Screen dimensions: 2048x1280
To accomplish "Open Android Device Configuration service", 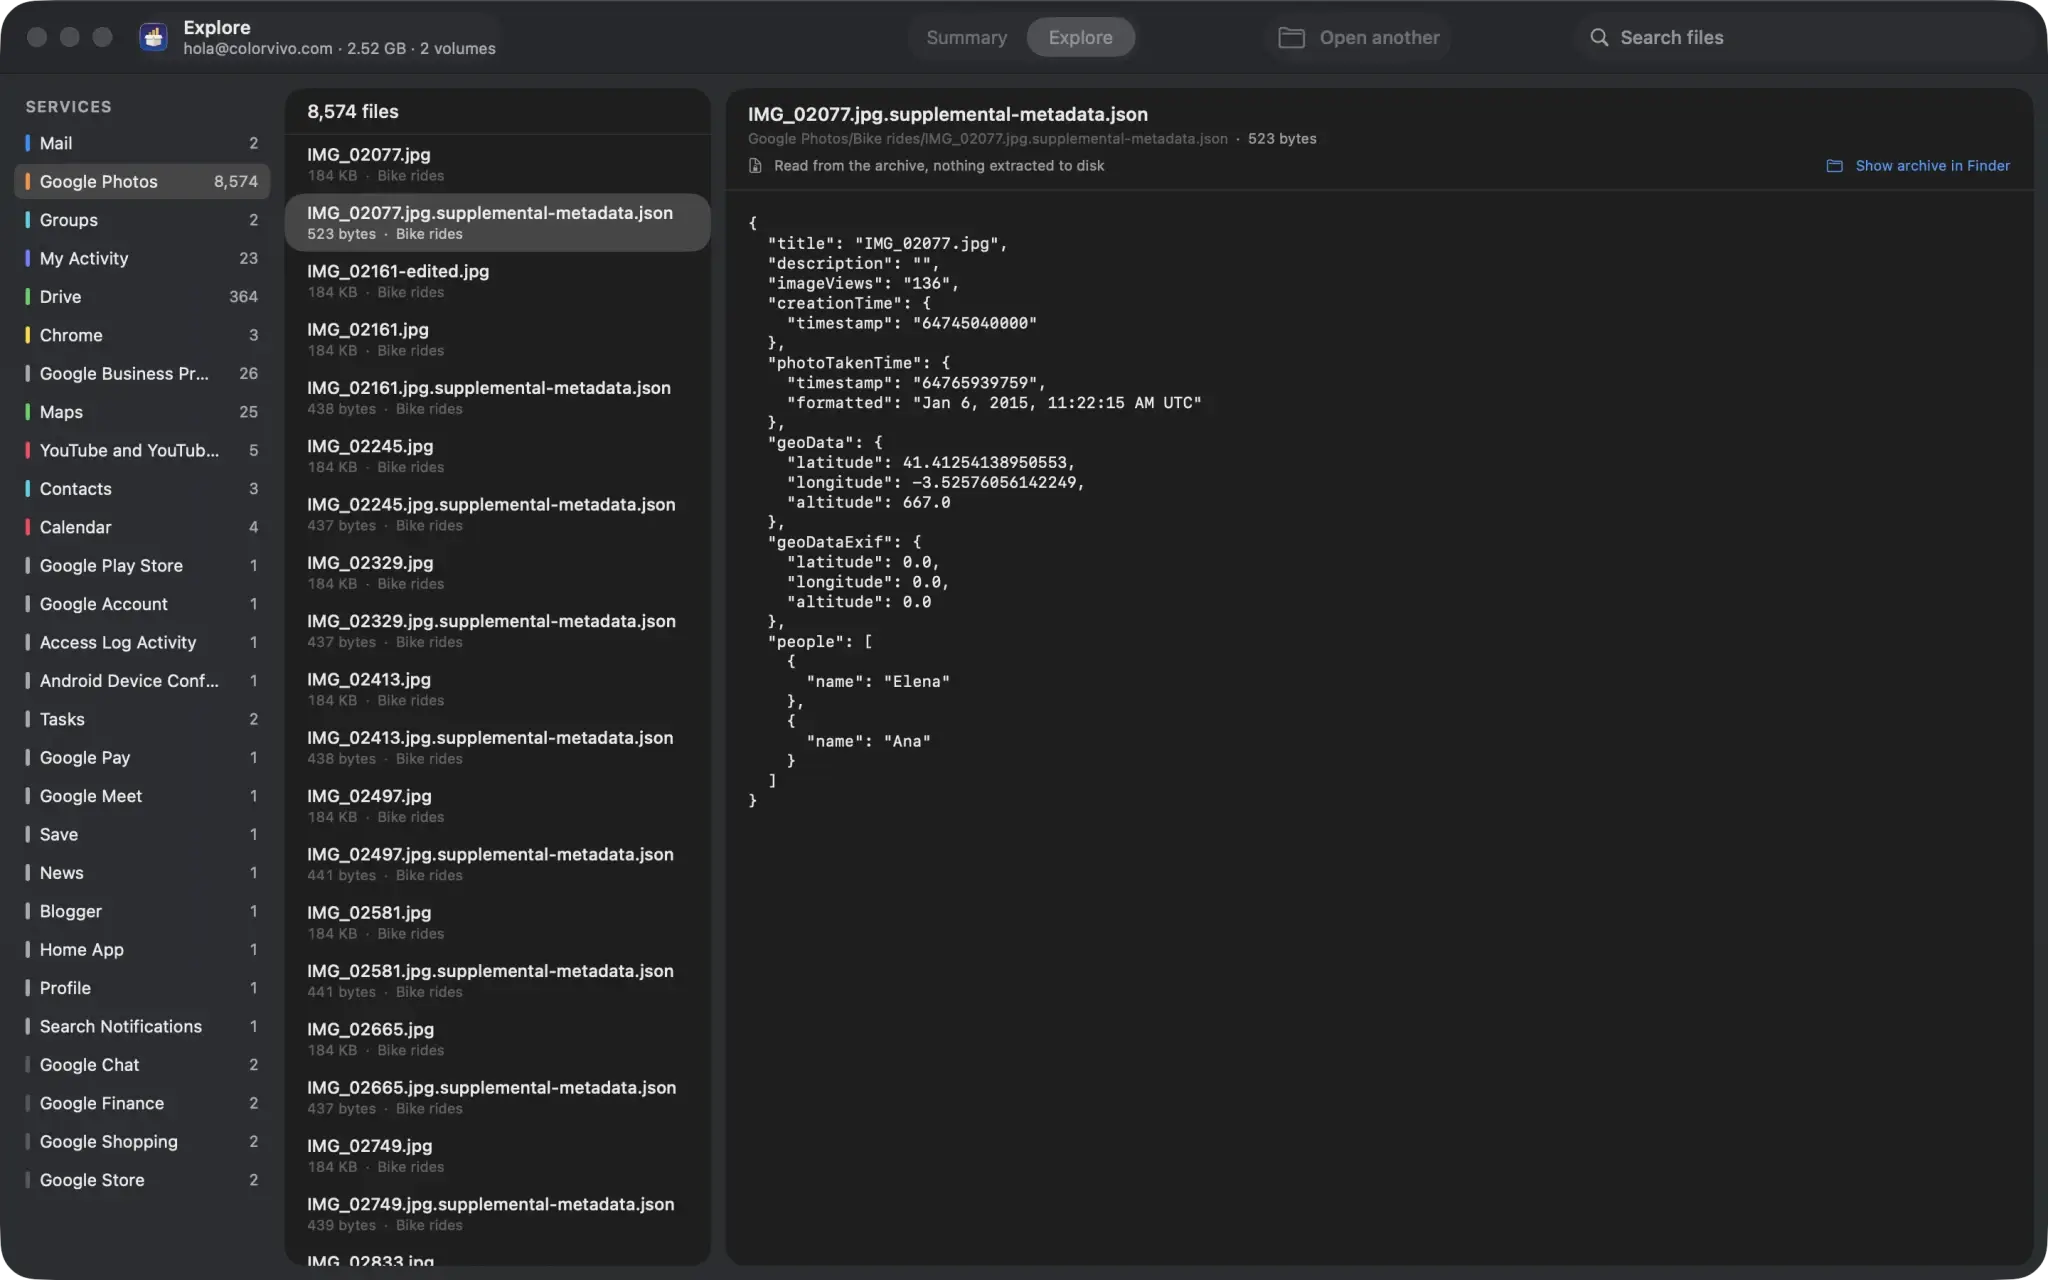I will coord(142,681).
